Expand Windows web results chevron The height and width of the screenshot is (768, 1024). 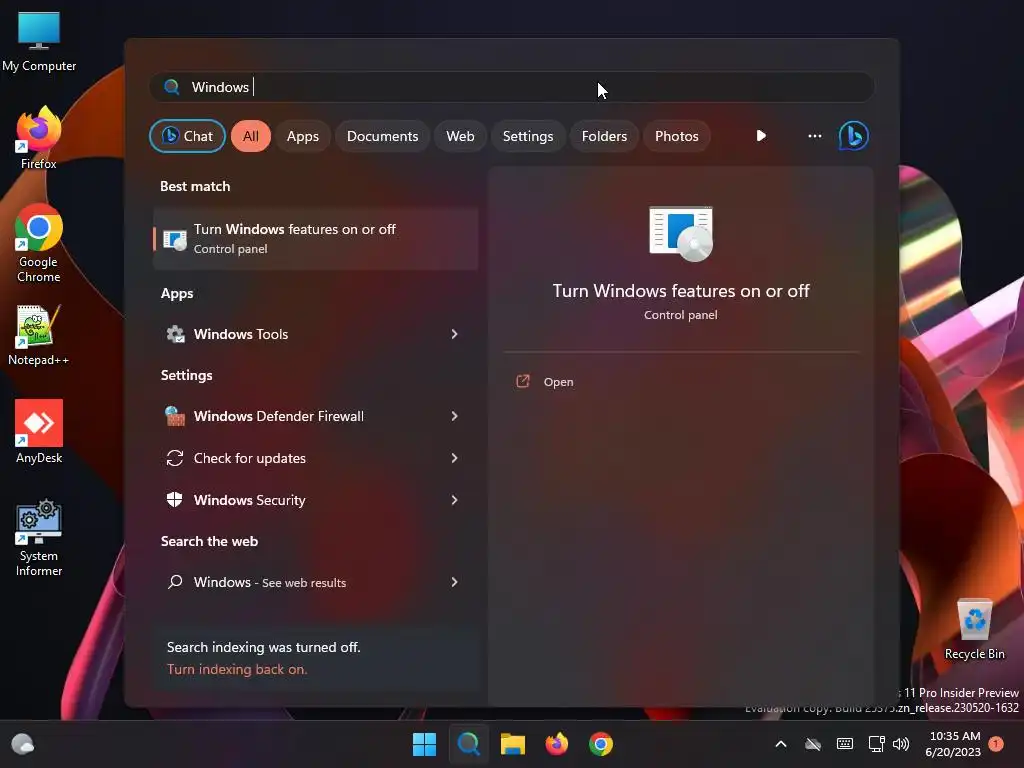point(455,582)
